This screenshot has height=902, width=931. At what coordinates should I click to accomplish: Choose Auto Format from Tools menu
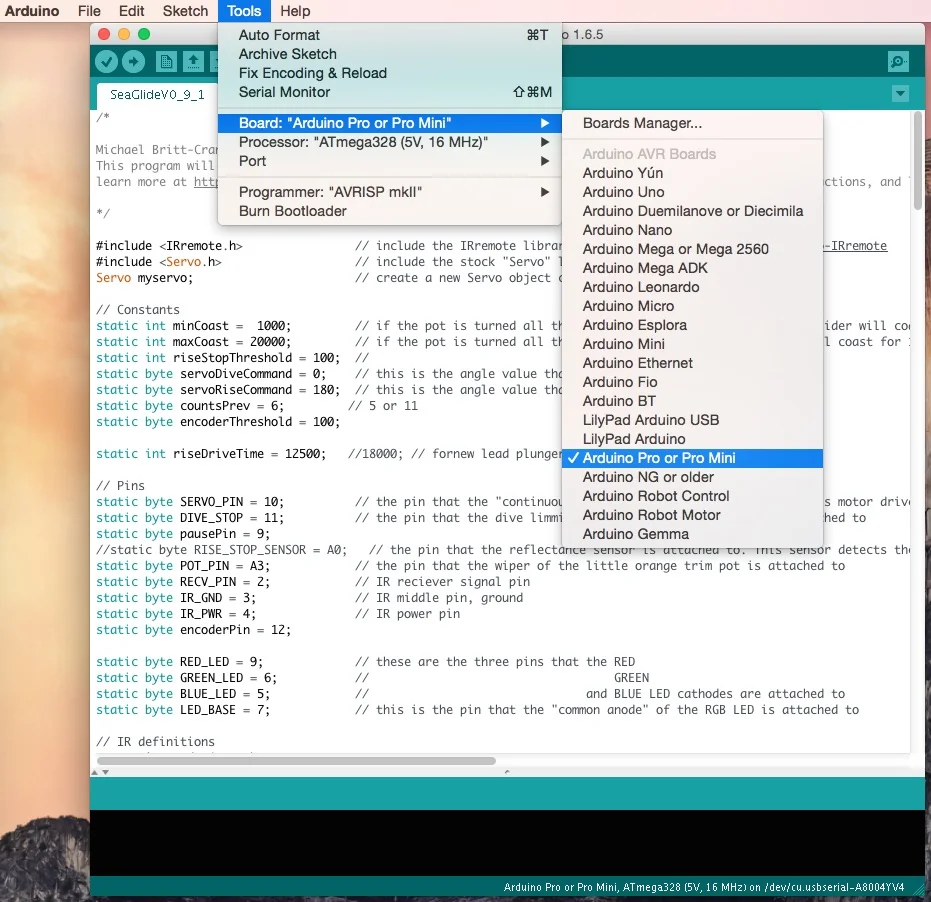click(x=390, y=35)
